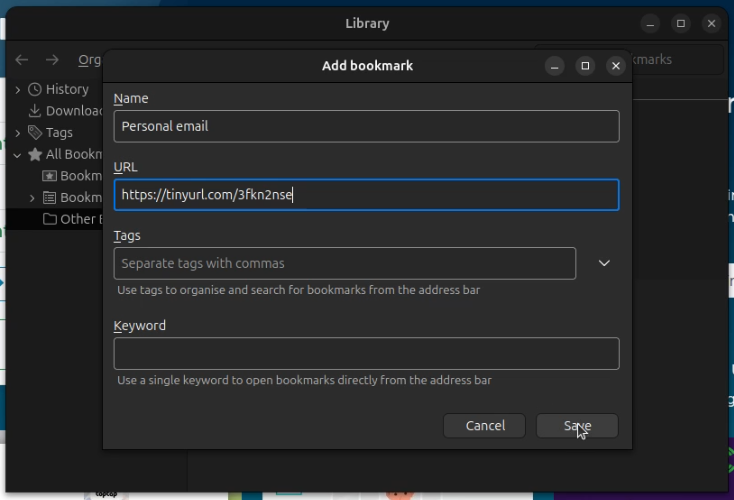Select All Bookmarks in sidebar

(x=74, y=154)
